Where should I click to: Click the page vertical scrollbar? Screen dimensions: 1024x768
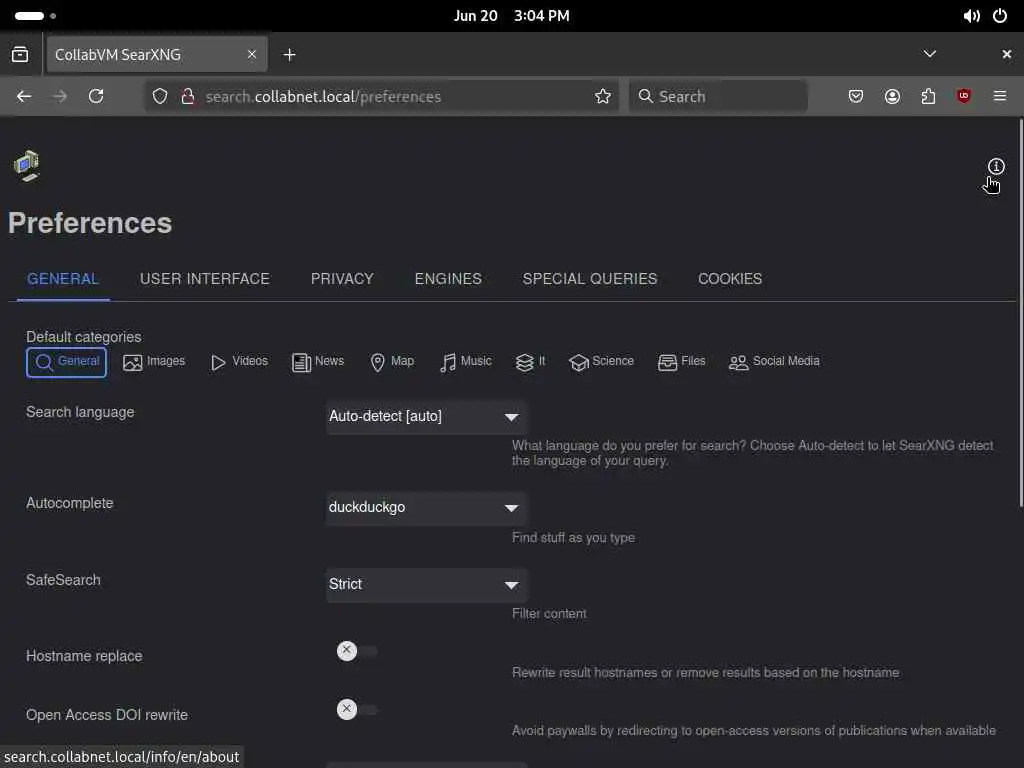click(1021, 312)
